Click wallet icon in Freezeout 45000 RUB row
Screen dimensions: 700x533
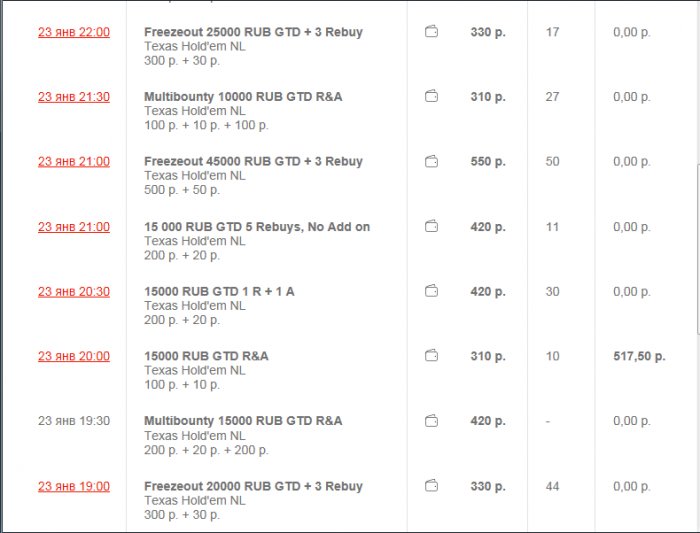click(x=432, y=161)
